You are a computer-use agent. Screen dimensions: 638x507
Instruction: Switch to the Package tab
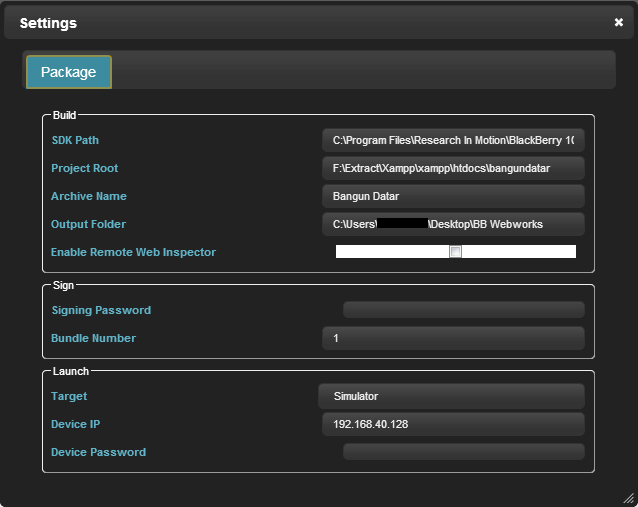tap(69, 72)
